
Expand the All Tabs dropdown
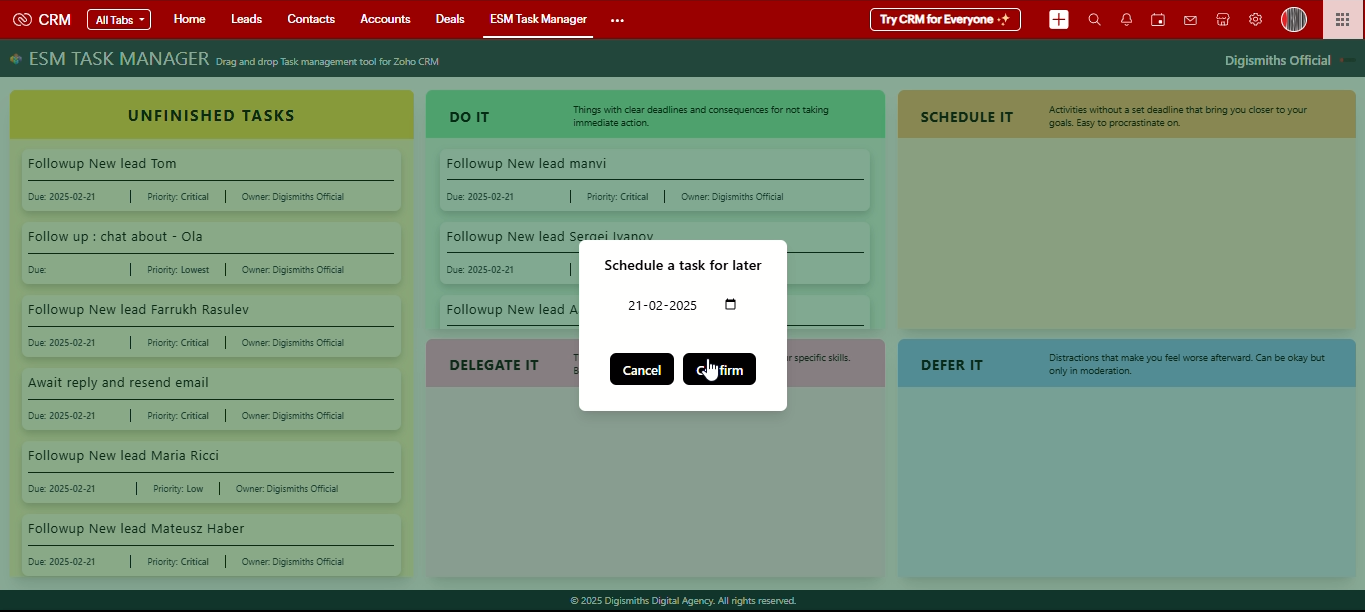[x=119, y=20]
